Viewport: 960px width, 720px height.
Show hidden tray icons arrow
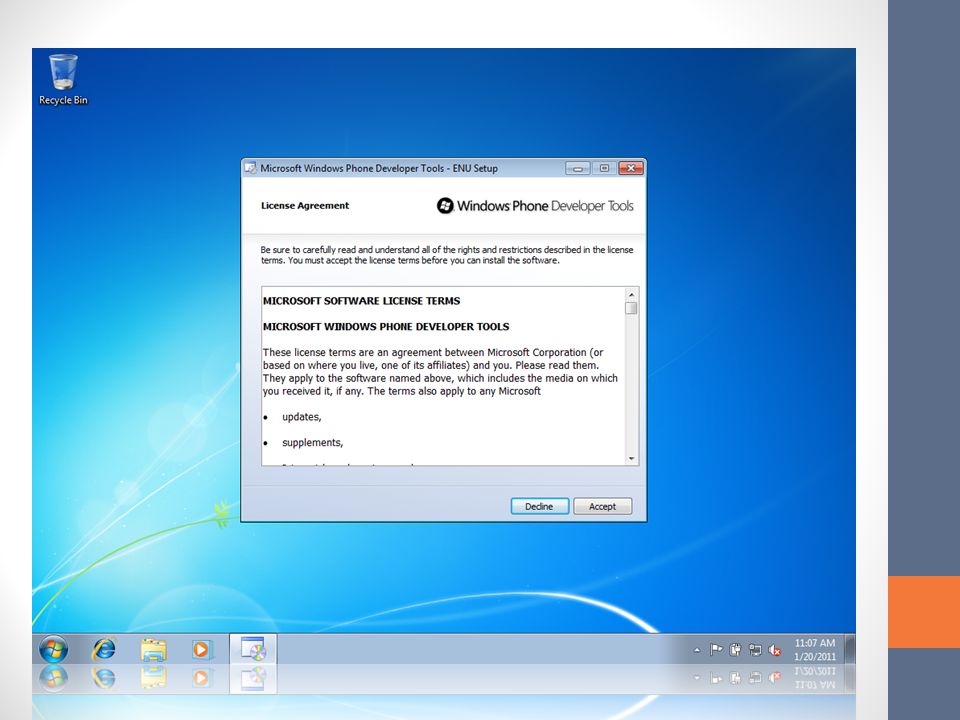click(697, 650)
